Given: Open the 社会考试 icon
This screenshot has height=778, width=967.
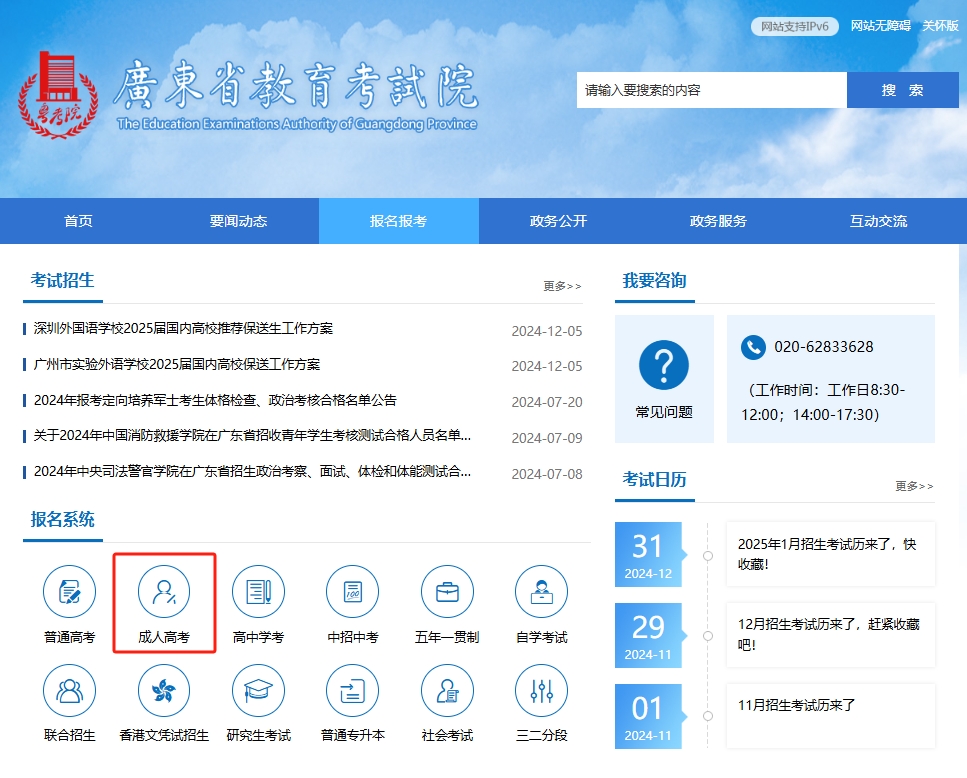Looking at the screenshot, I should [447, 690].
